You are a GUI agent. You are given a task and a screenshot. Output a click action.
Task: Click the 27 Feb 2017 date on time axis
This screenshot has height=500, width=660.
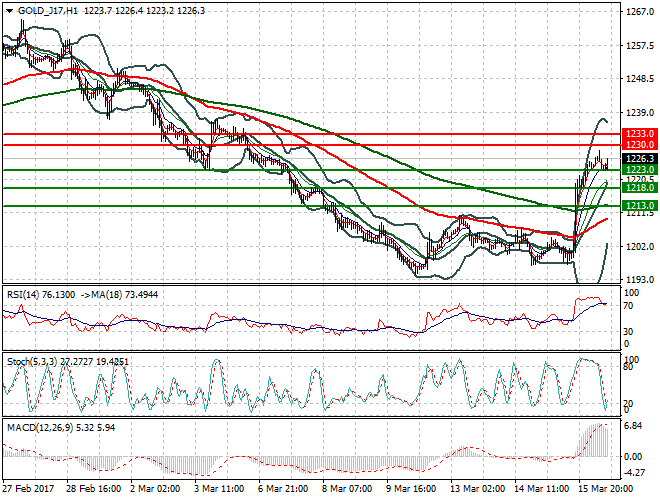(x=29, y=490)
